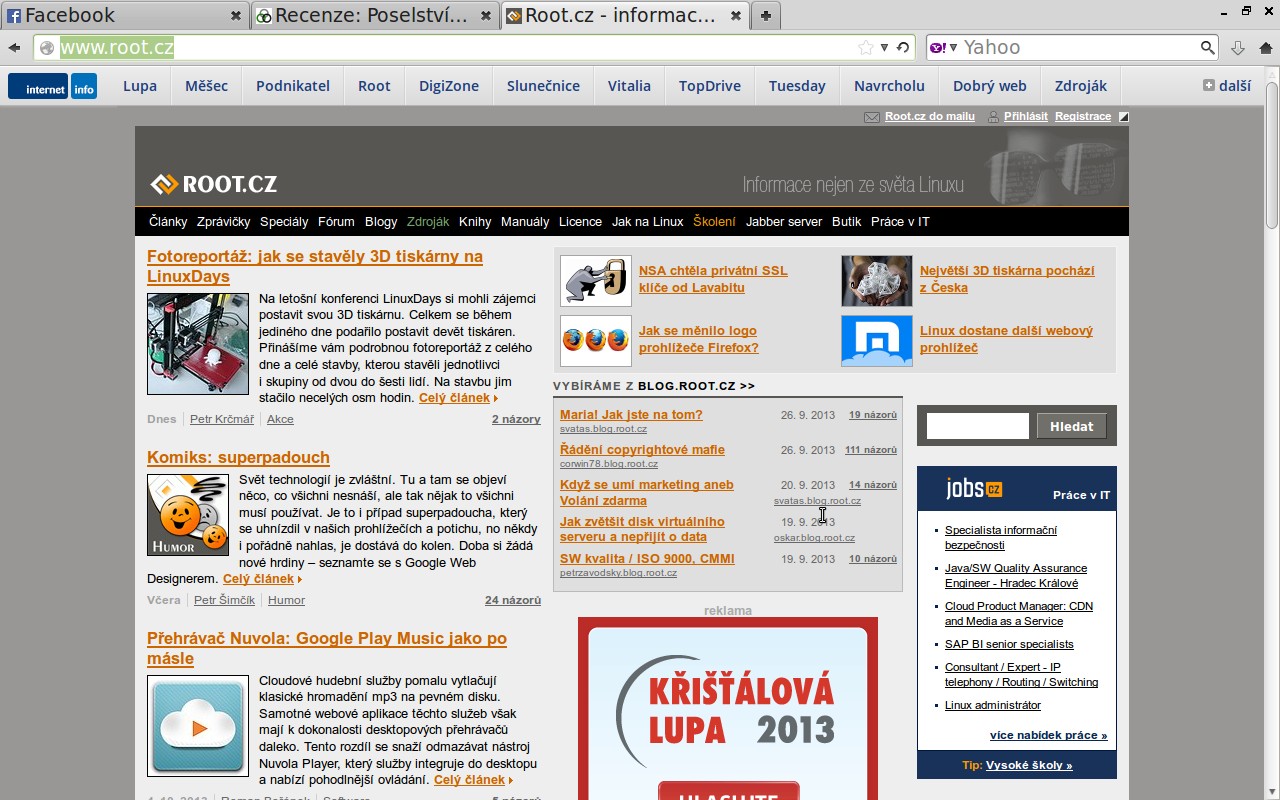
Task: Click the search magnifier icon in Yahoo box
Action: coord(1208,47)
